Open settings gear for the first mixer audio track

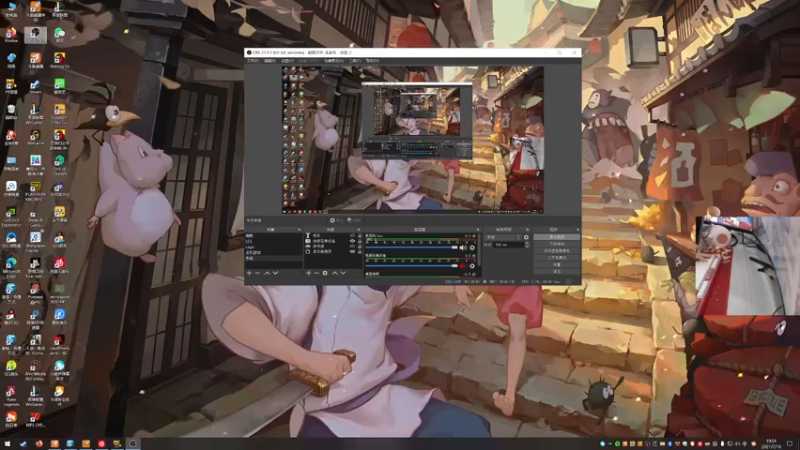coord(472,247)
